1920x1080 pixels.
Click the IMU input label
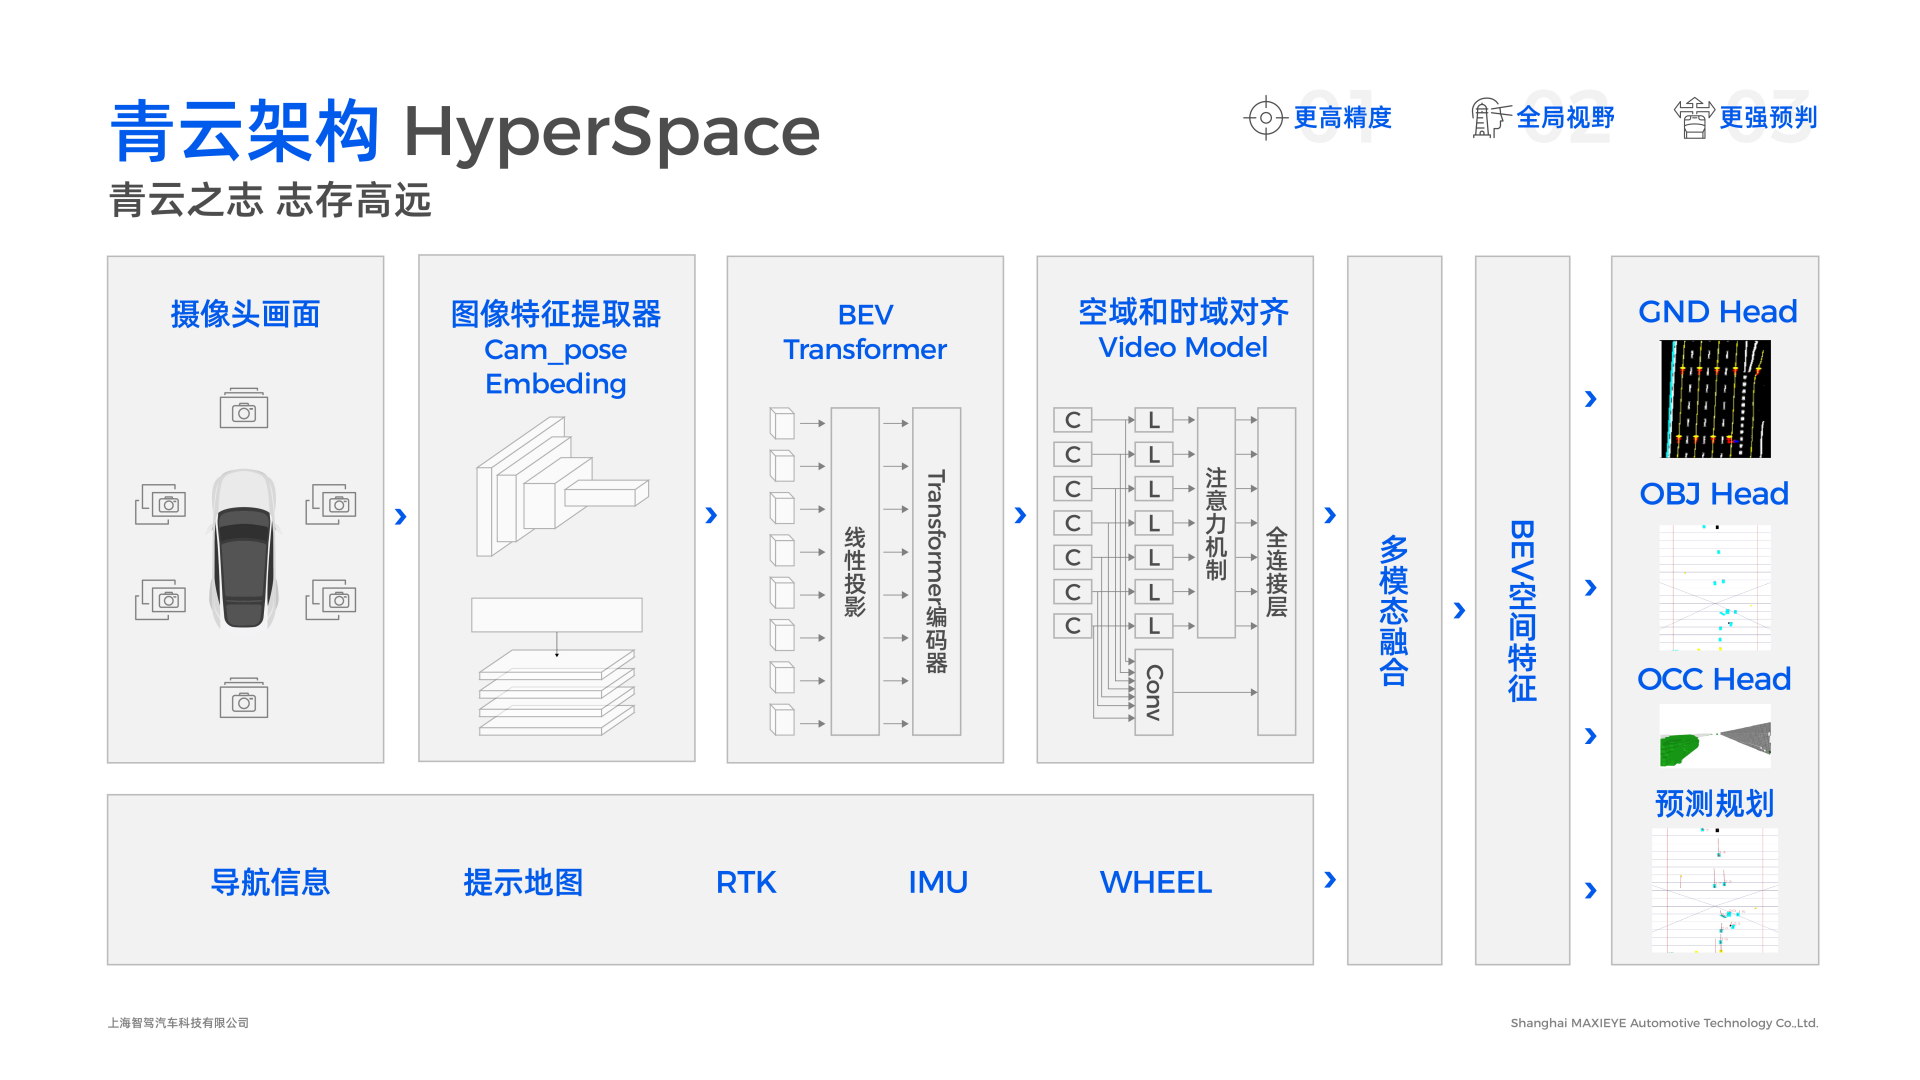click(x=938, y=882)
